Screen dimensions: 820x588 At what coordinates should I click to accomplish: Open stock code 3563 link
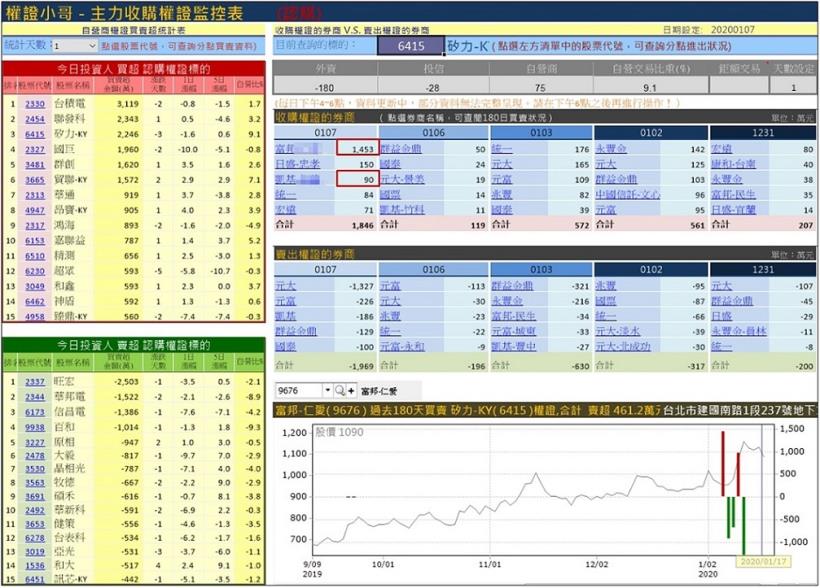pos(35,483)
